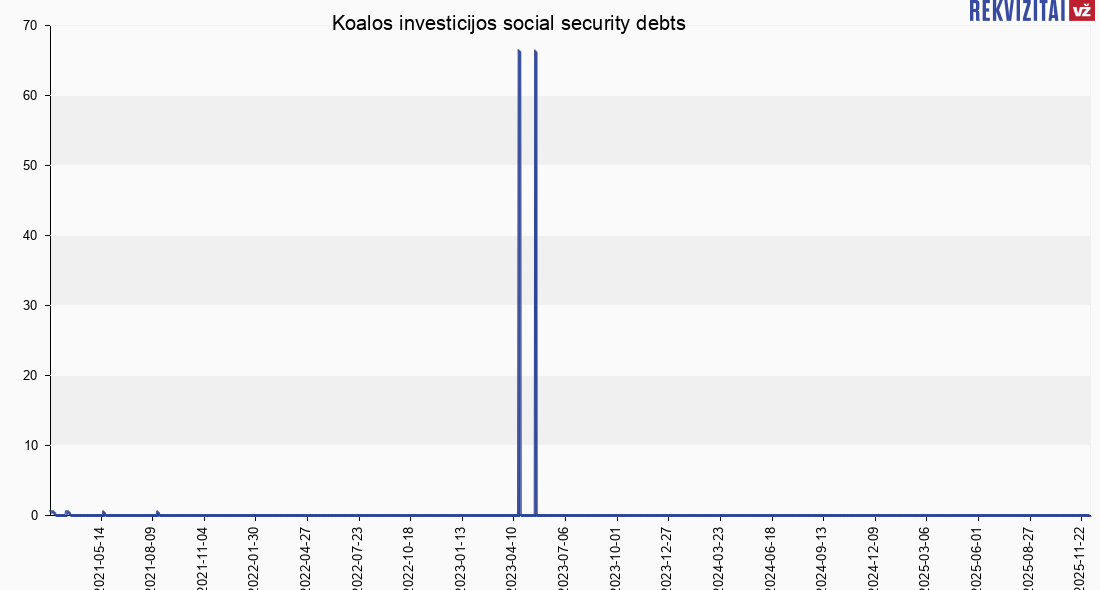Click the first tall spike's peak
Screen dimensions: 1100x590
pyautogui.click(x=519, y=50)
